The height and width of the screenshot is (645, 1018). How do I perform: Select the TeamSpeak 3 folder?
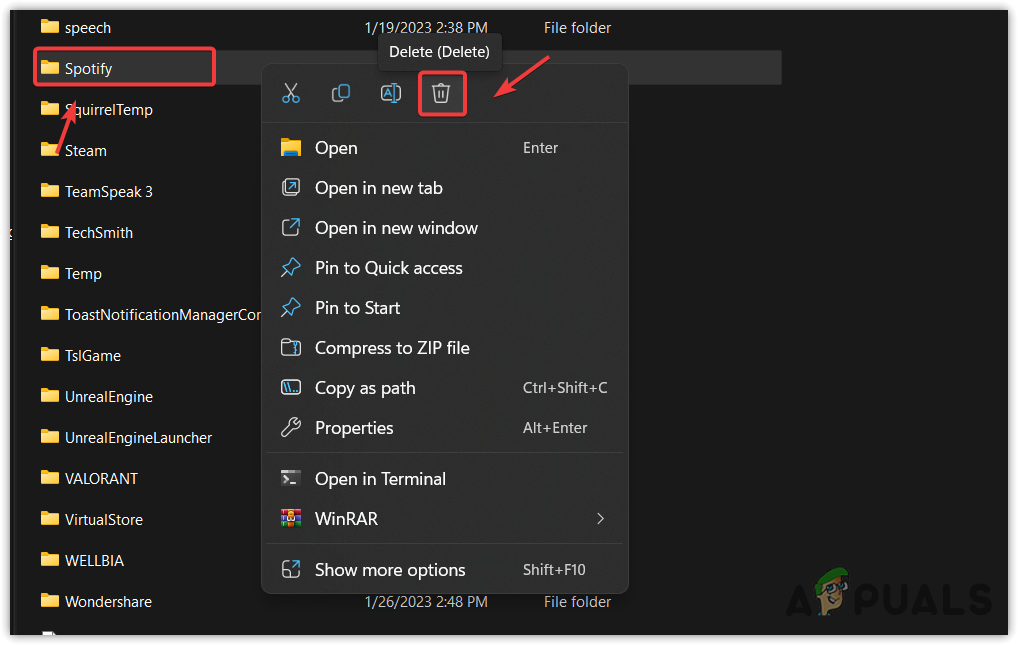(108, 192)
